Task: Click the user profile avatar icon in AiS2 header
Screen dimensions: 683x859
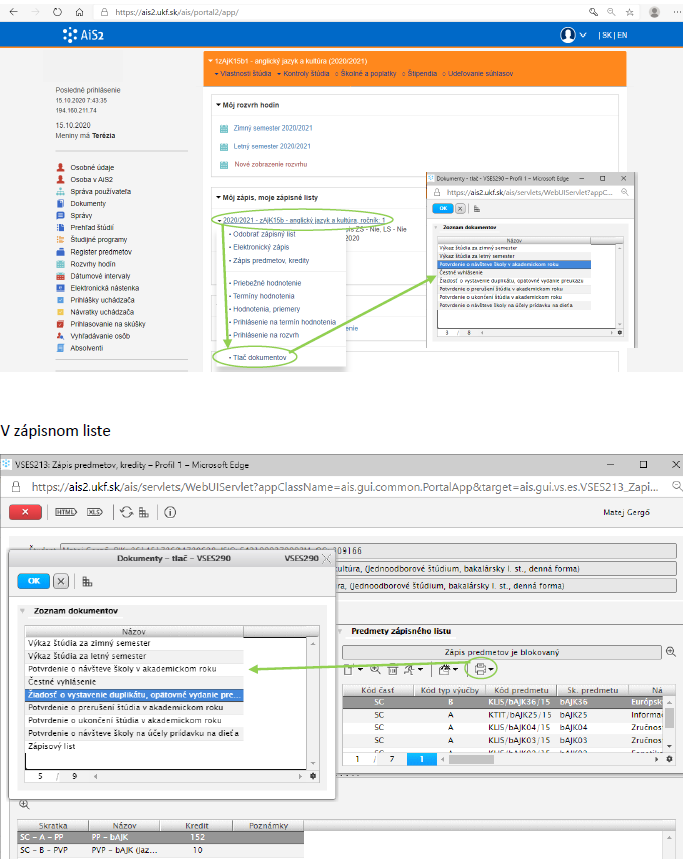Action: click(x=568, y=35)
